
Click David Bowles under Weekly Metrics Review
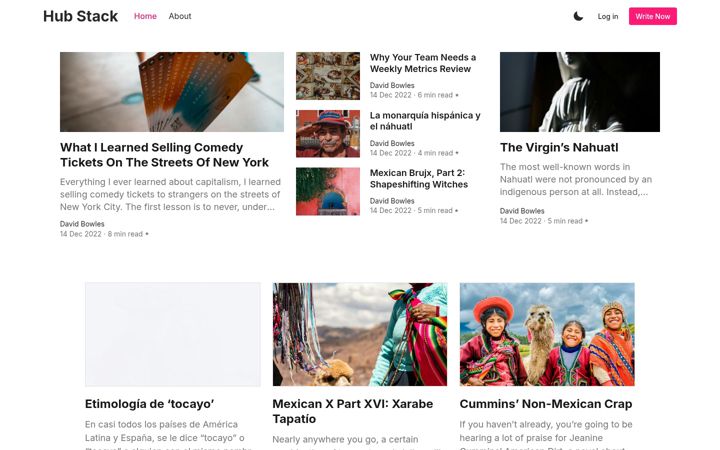click(x=392, y=85)
